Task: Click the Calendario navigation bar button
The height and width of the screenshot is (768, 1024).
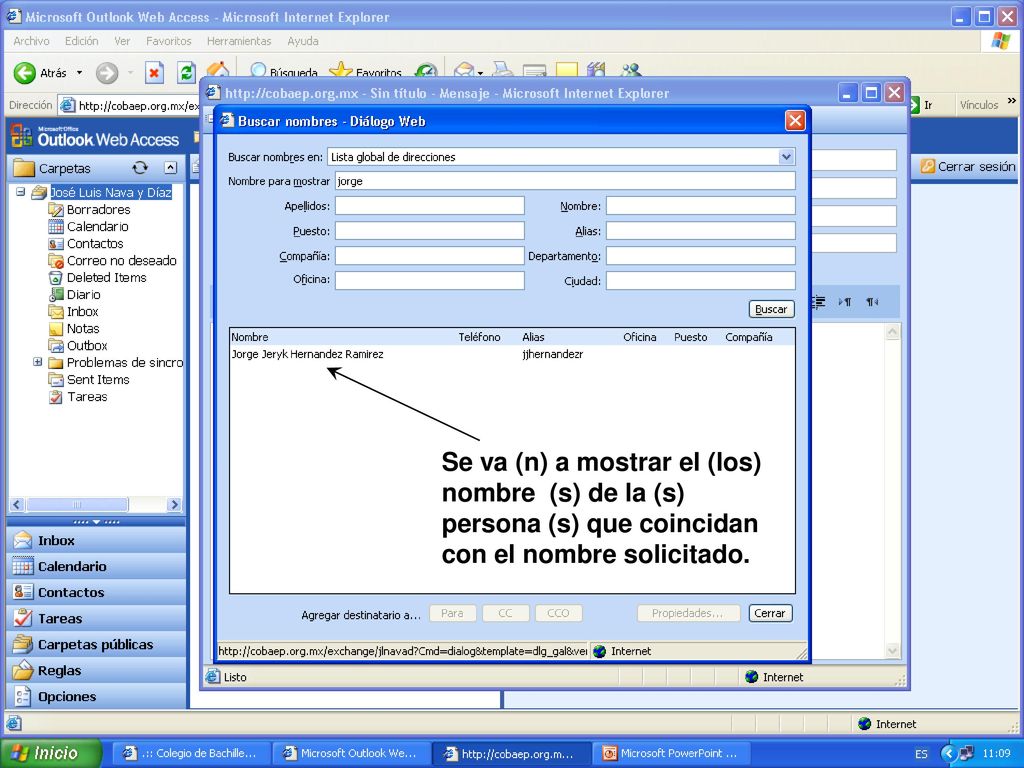Action: pyautogui.click(x=97, y=567)
